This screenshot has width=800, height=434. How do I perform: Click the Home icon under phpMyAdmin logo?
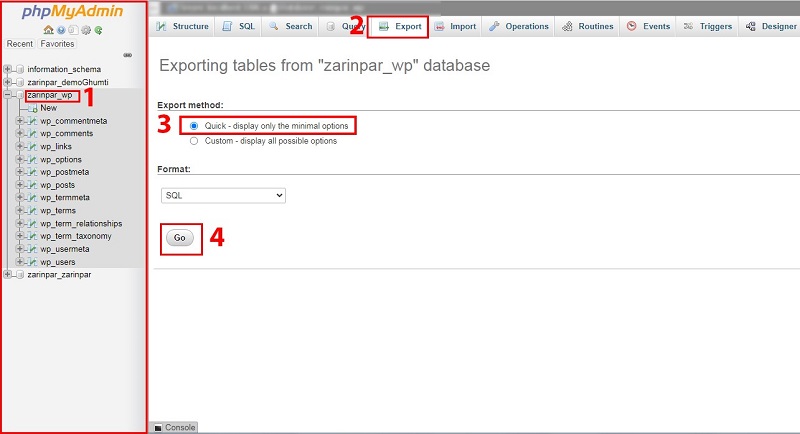coord(48,30)
